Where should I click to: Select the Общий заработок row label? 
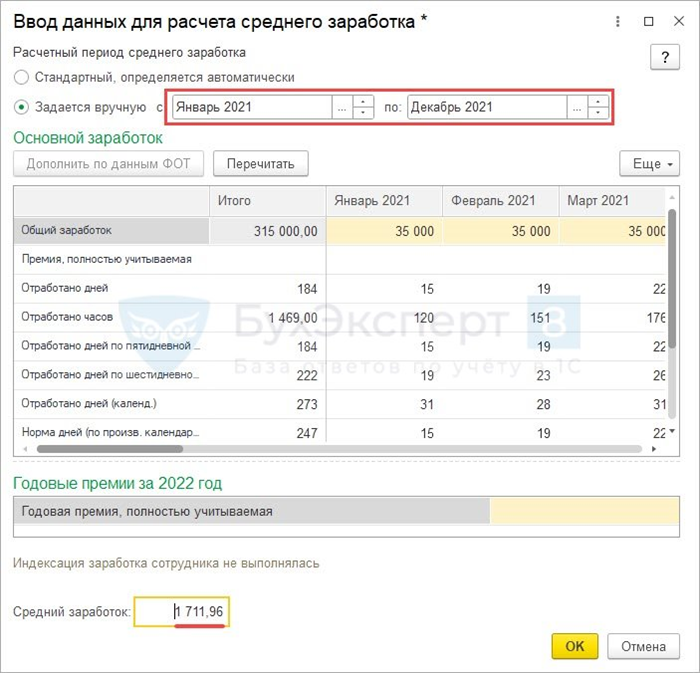coord(111,231)
